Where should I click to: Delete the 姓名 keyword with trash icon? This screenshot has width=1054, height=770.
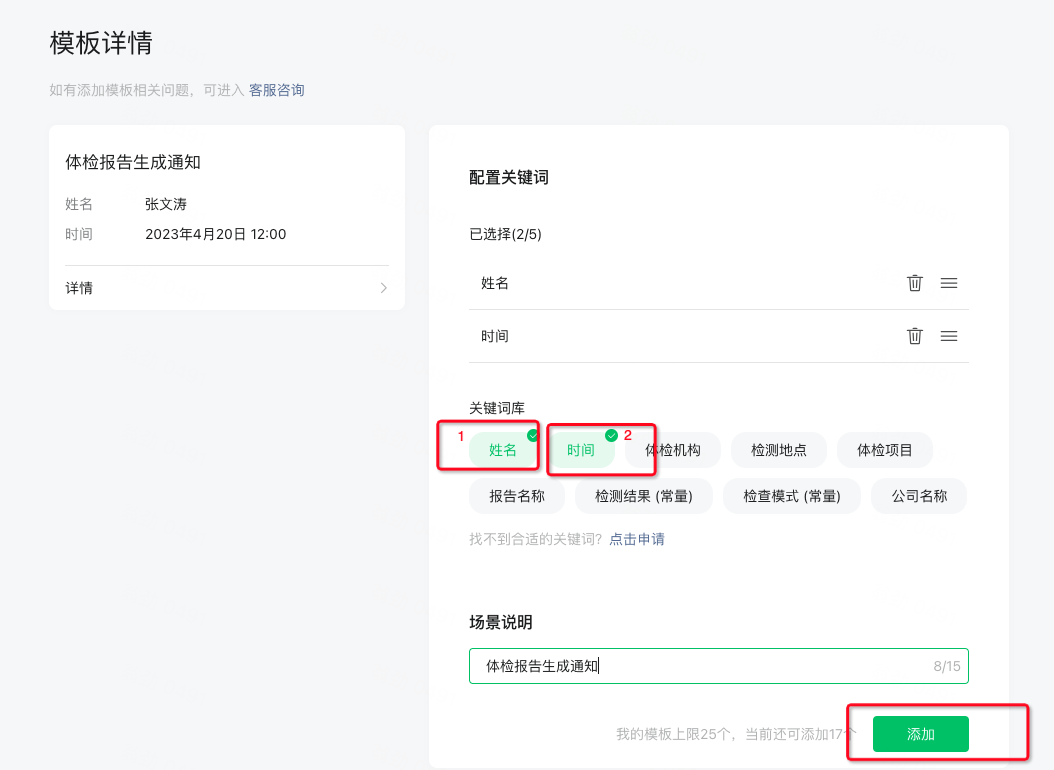click(x=914, y=283)
